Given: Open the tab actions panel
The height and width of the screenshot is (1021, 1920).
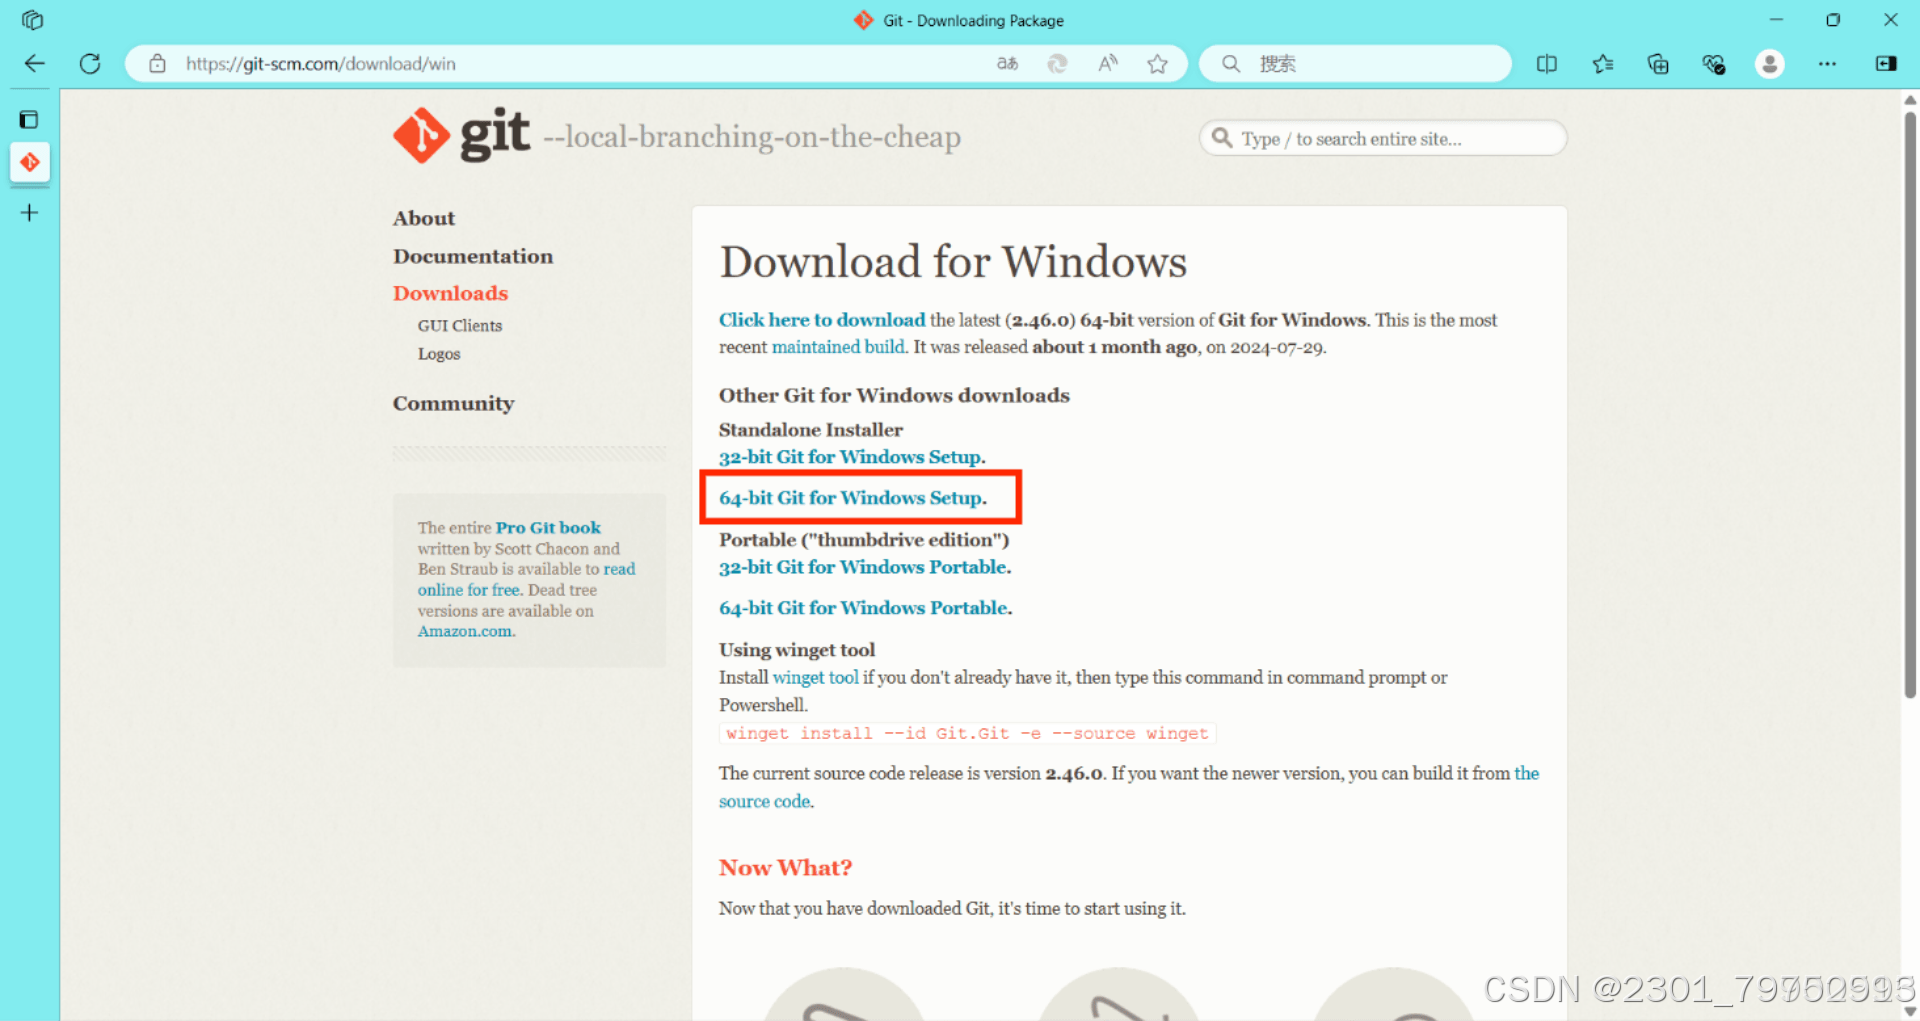Looking at the screenshot, I should [29, 119].
